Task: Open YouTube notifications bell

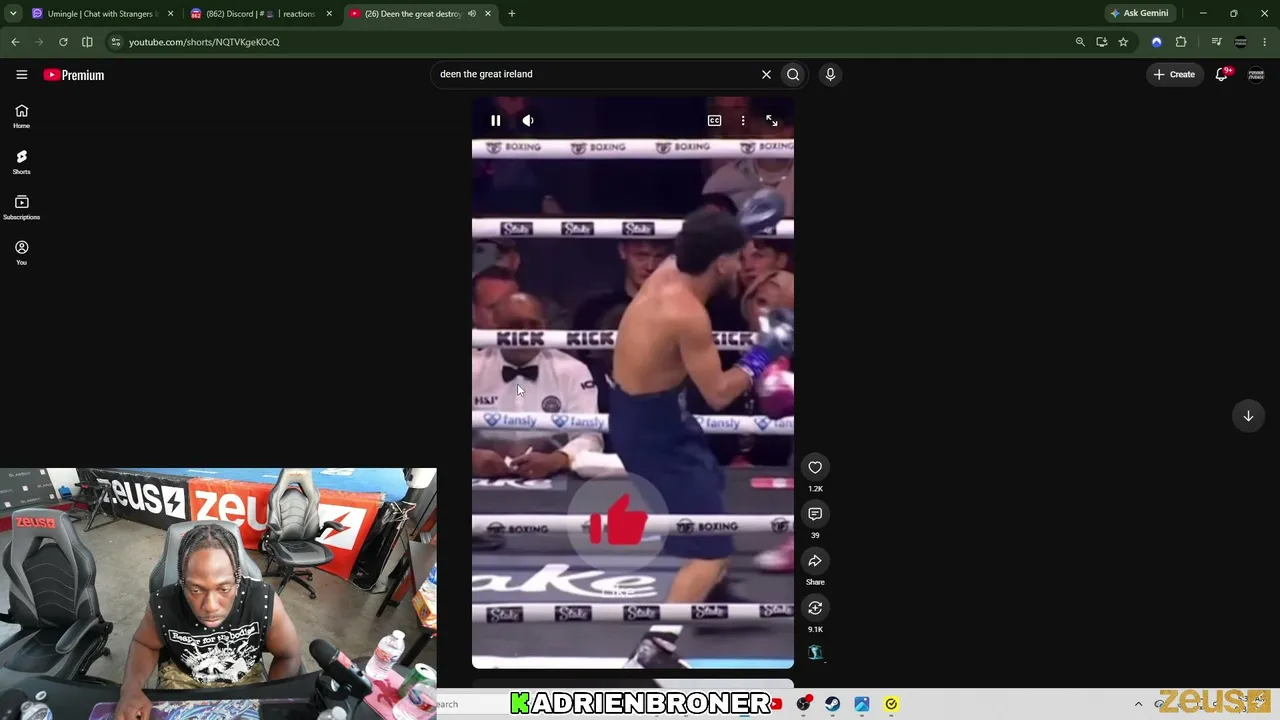Action: (1222, 74)
